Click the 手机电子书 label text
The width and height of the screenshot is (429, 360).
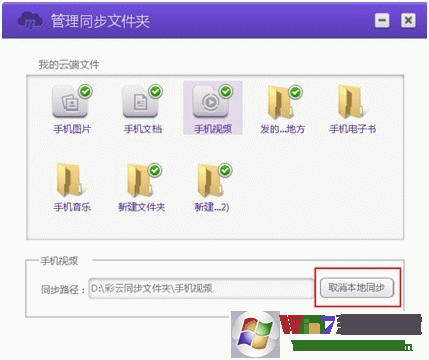[x=353, y=129]
